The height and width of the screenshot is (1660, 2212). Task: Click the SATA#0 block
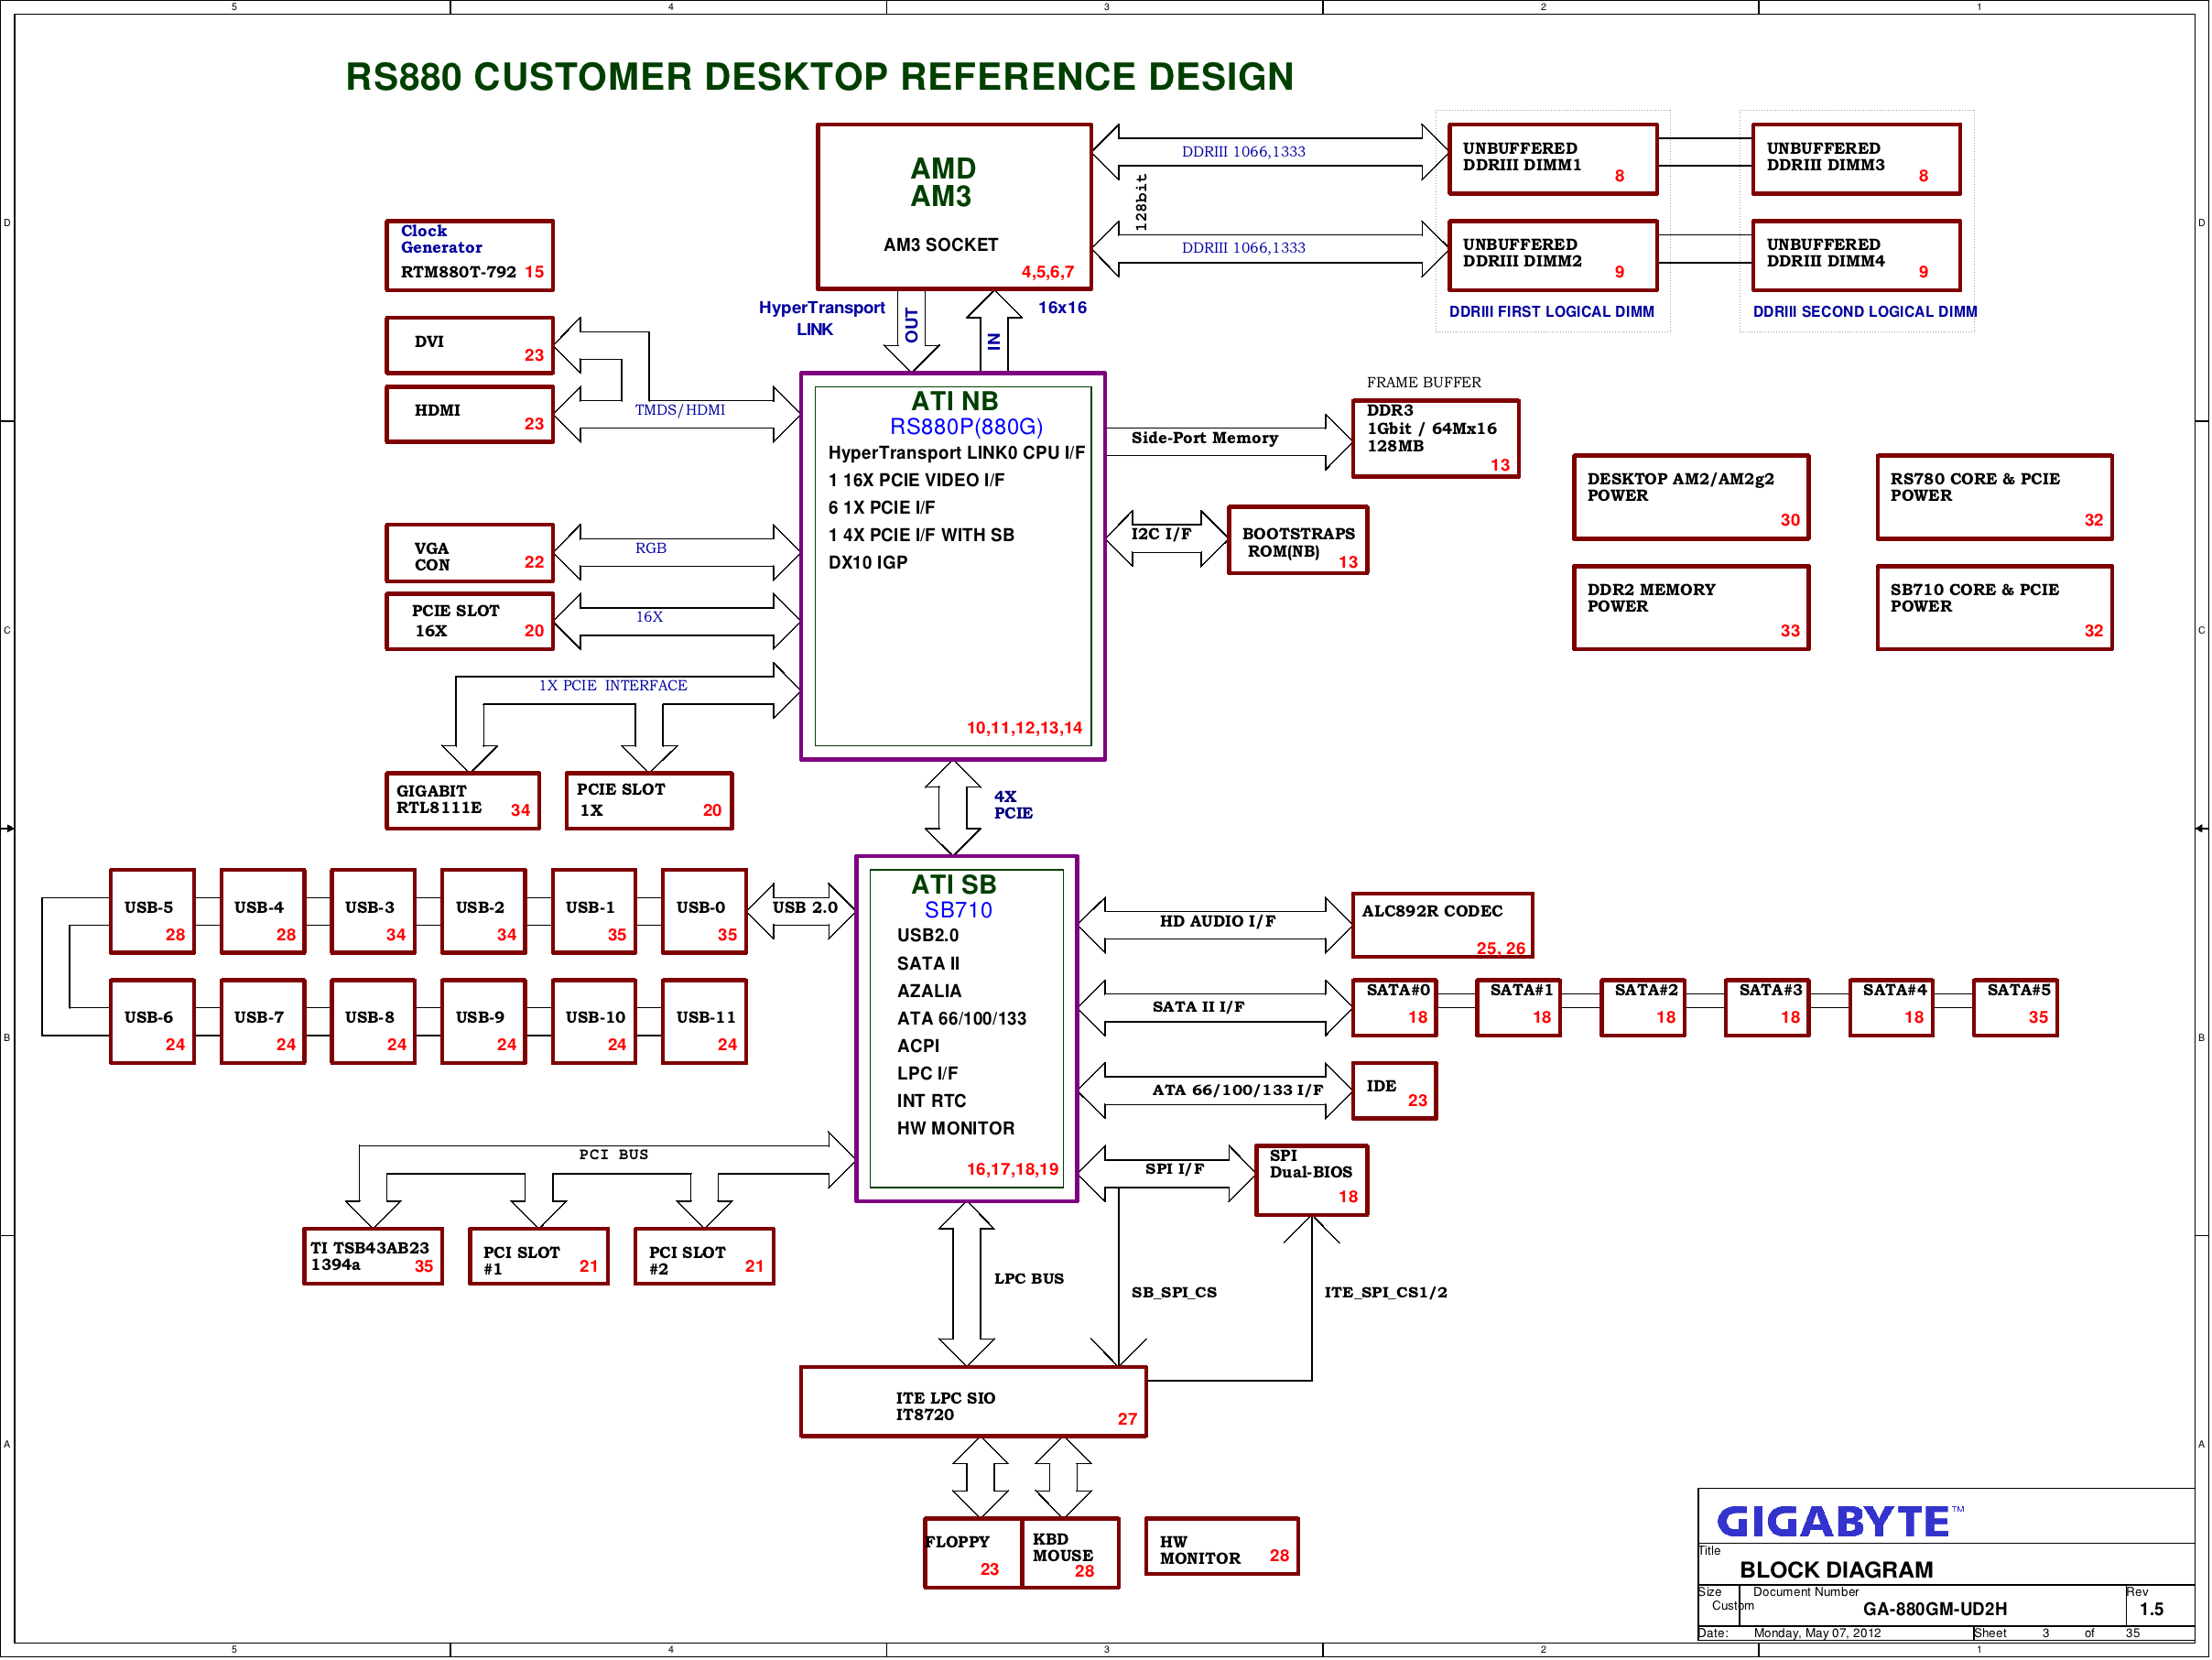(x=1395, y=1008)
